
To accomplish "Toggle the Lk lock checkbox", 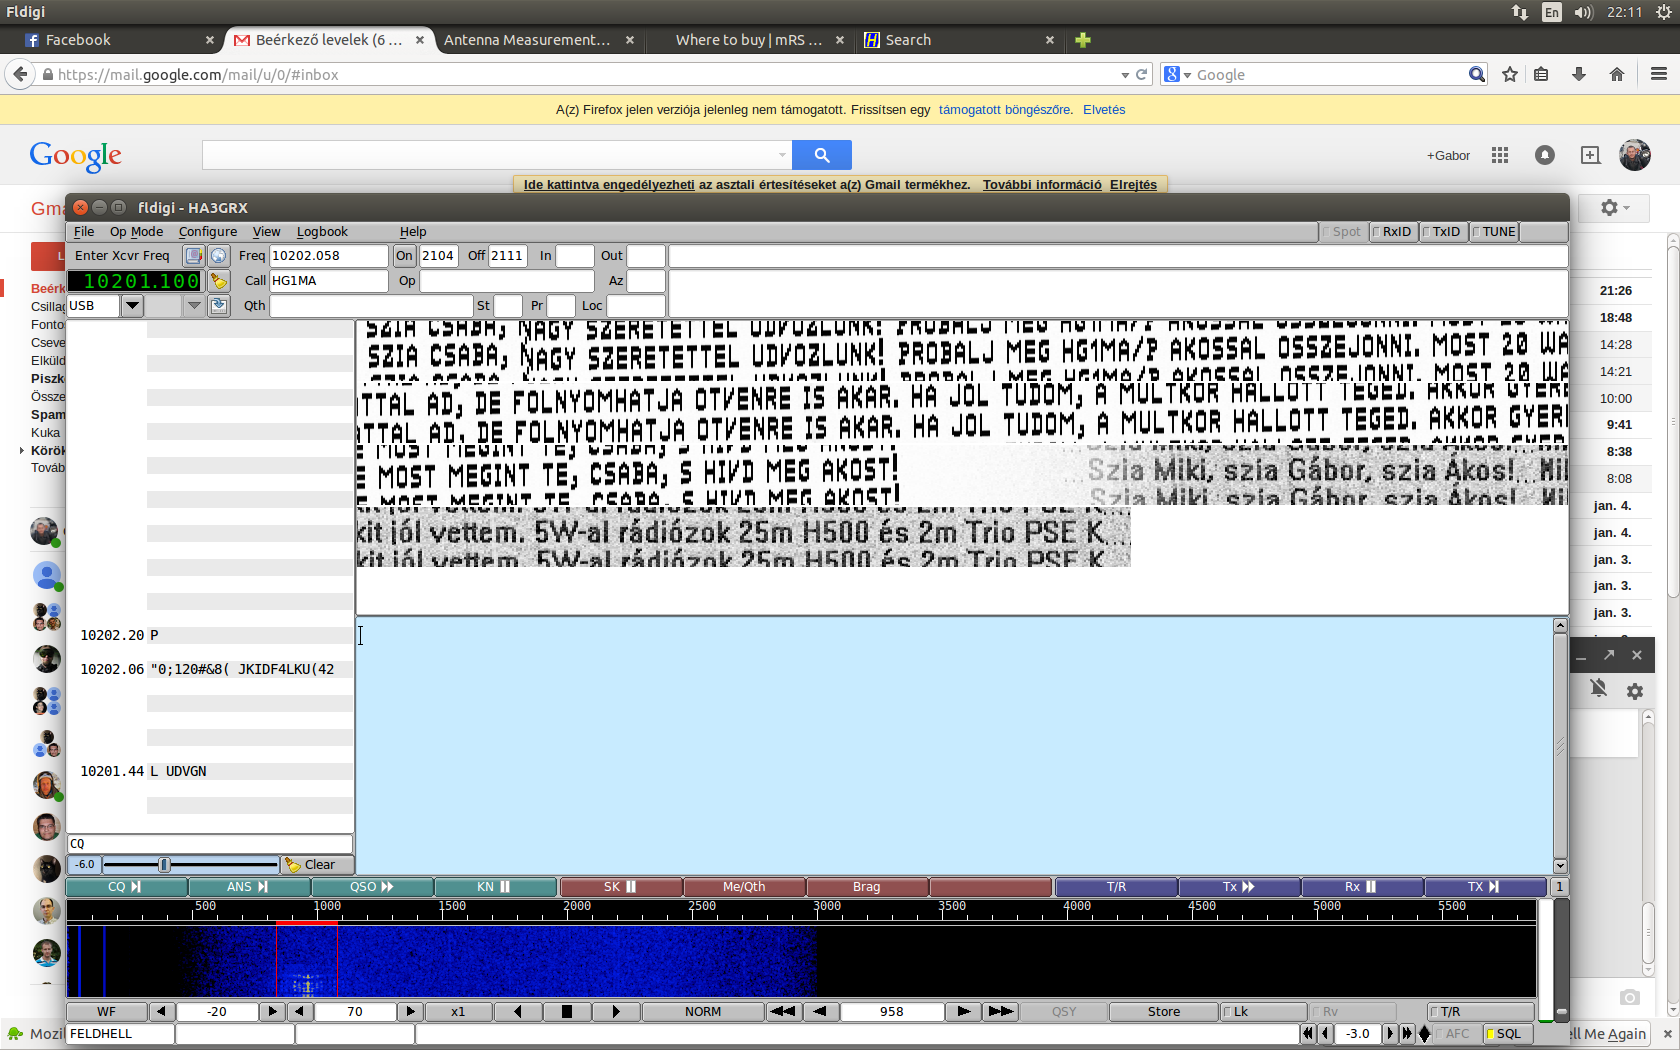I will [1263, 1012].
